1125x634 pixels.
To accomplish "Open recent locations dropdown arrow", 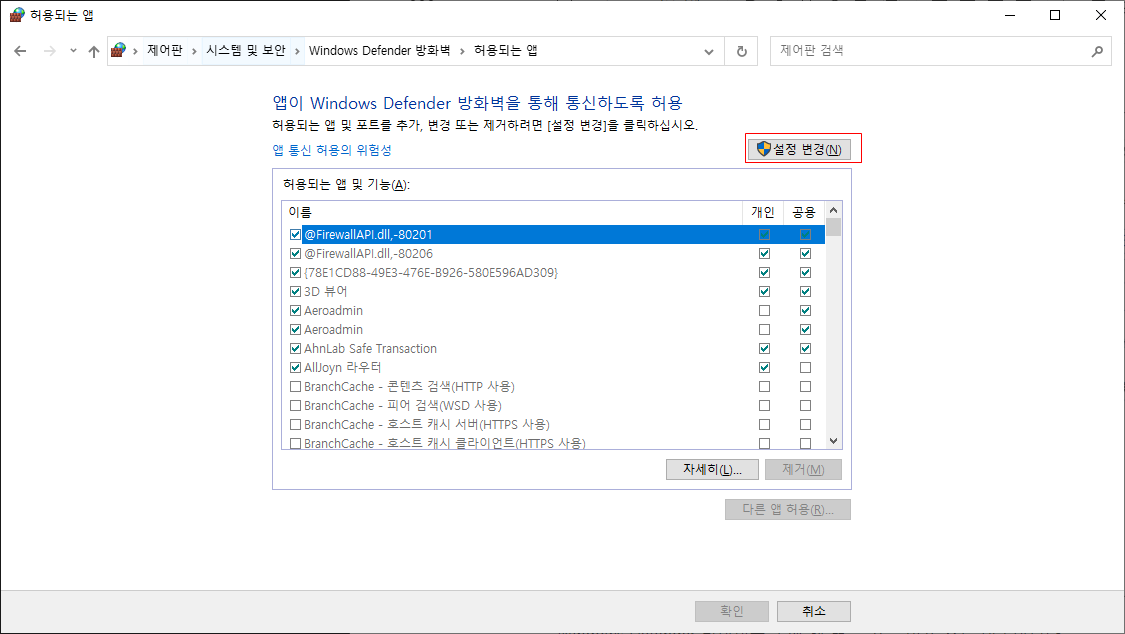I will click(x=73, y=51).
